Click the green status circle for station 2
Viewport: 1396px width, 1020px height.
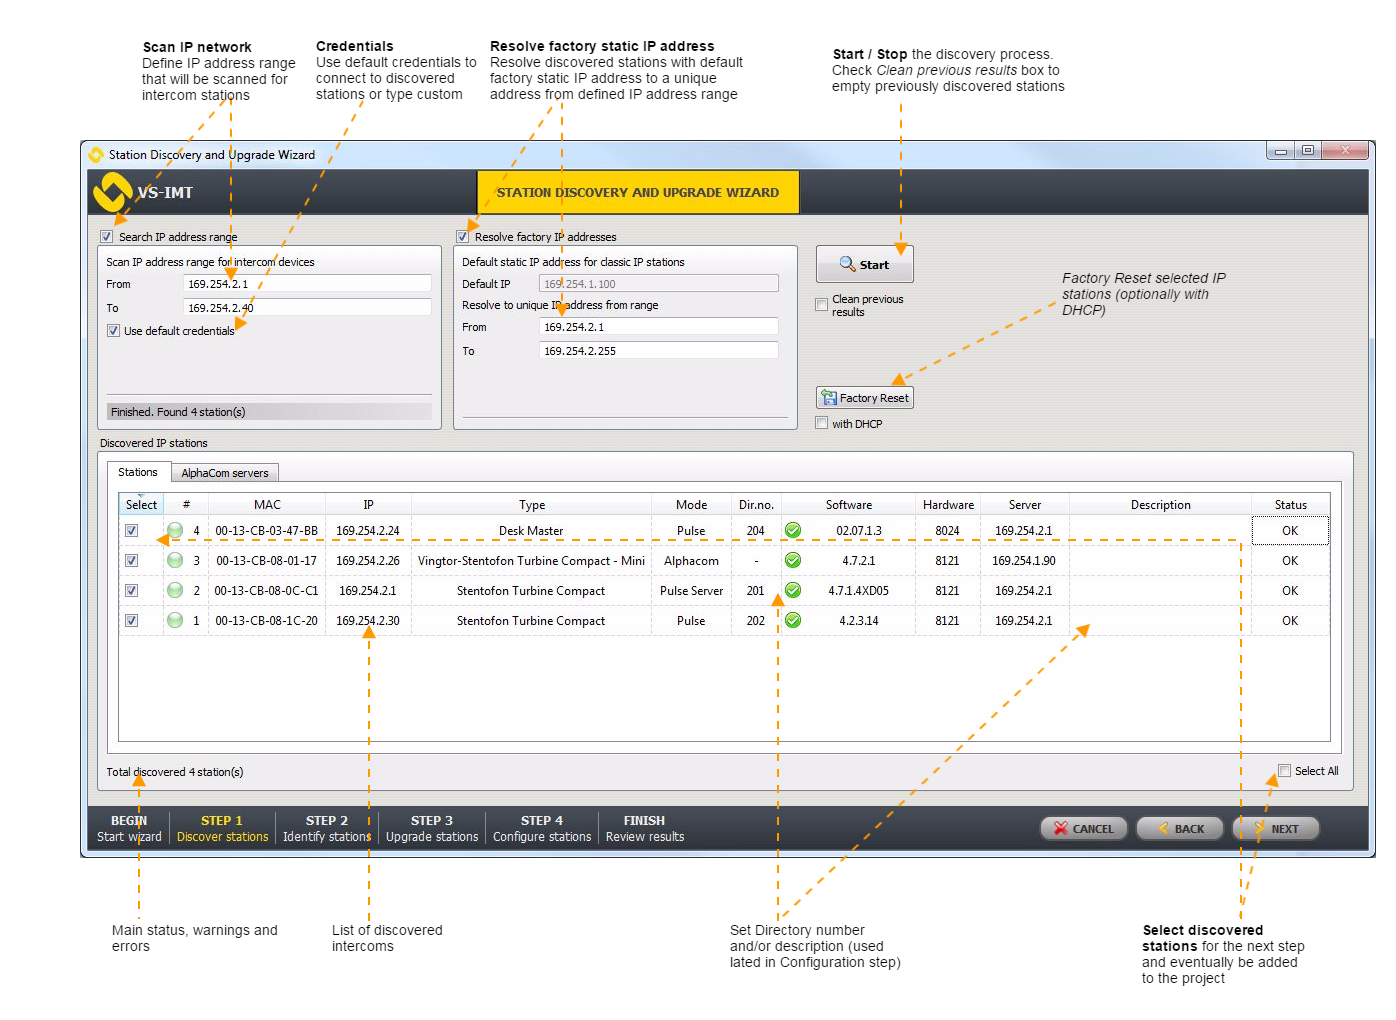click(175, 591)
